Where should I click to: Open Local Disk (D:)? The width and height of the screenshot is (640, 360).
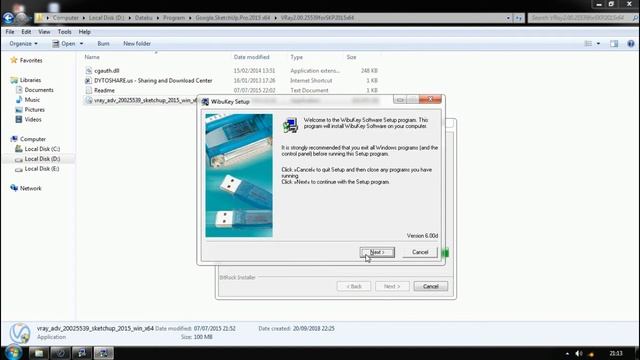pos(42,159)
